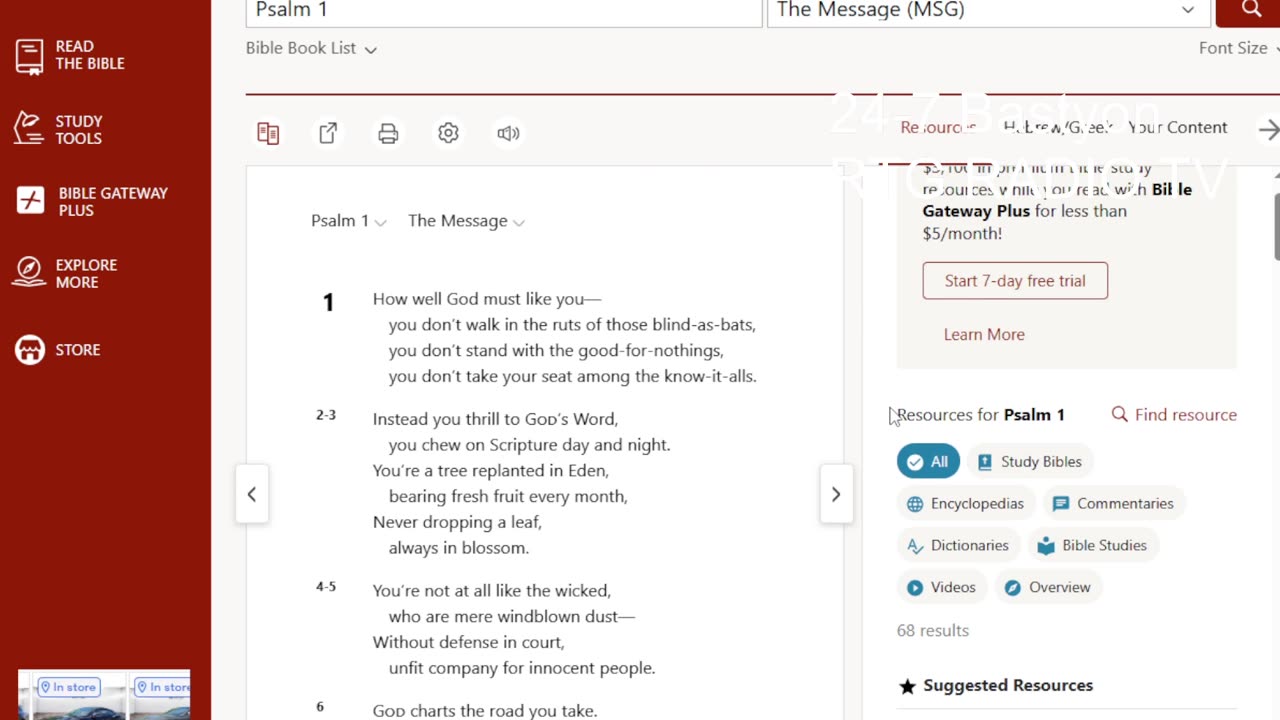The height and width of the screenshot is (720, 1280).
Task: Click verse number 2-3
Action: [326, 415]
